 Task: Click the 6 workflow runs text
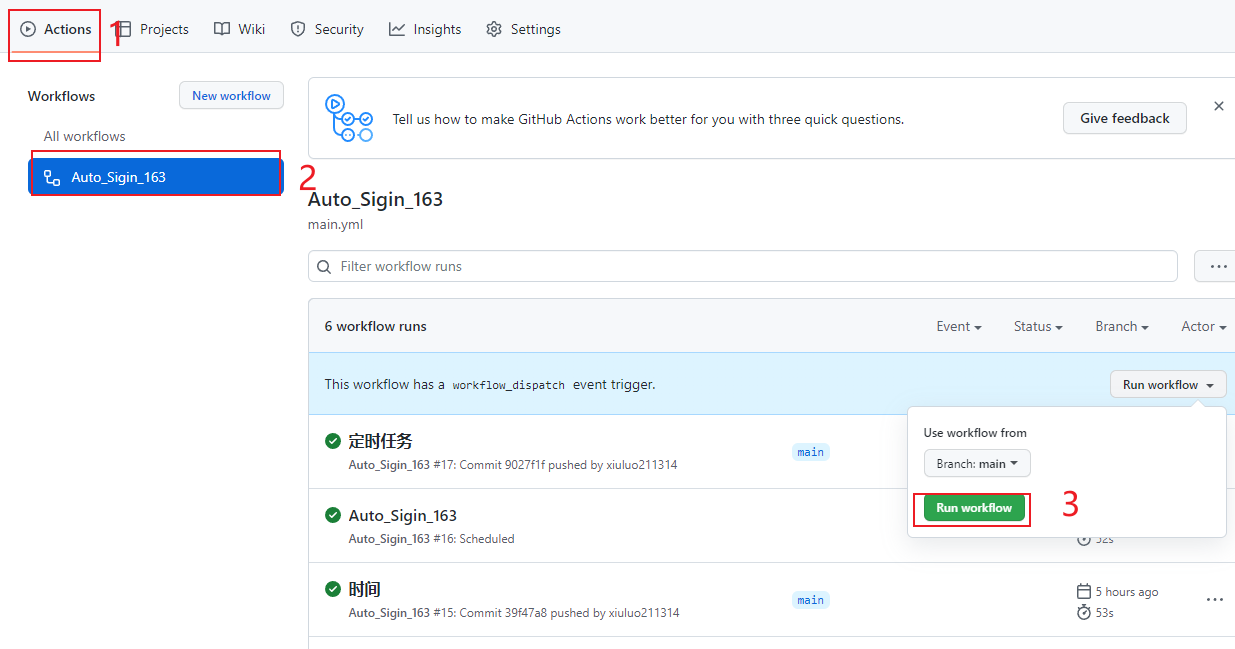click(375, 326)
